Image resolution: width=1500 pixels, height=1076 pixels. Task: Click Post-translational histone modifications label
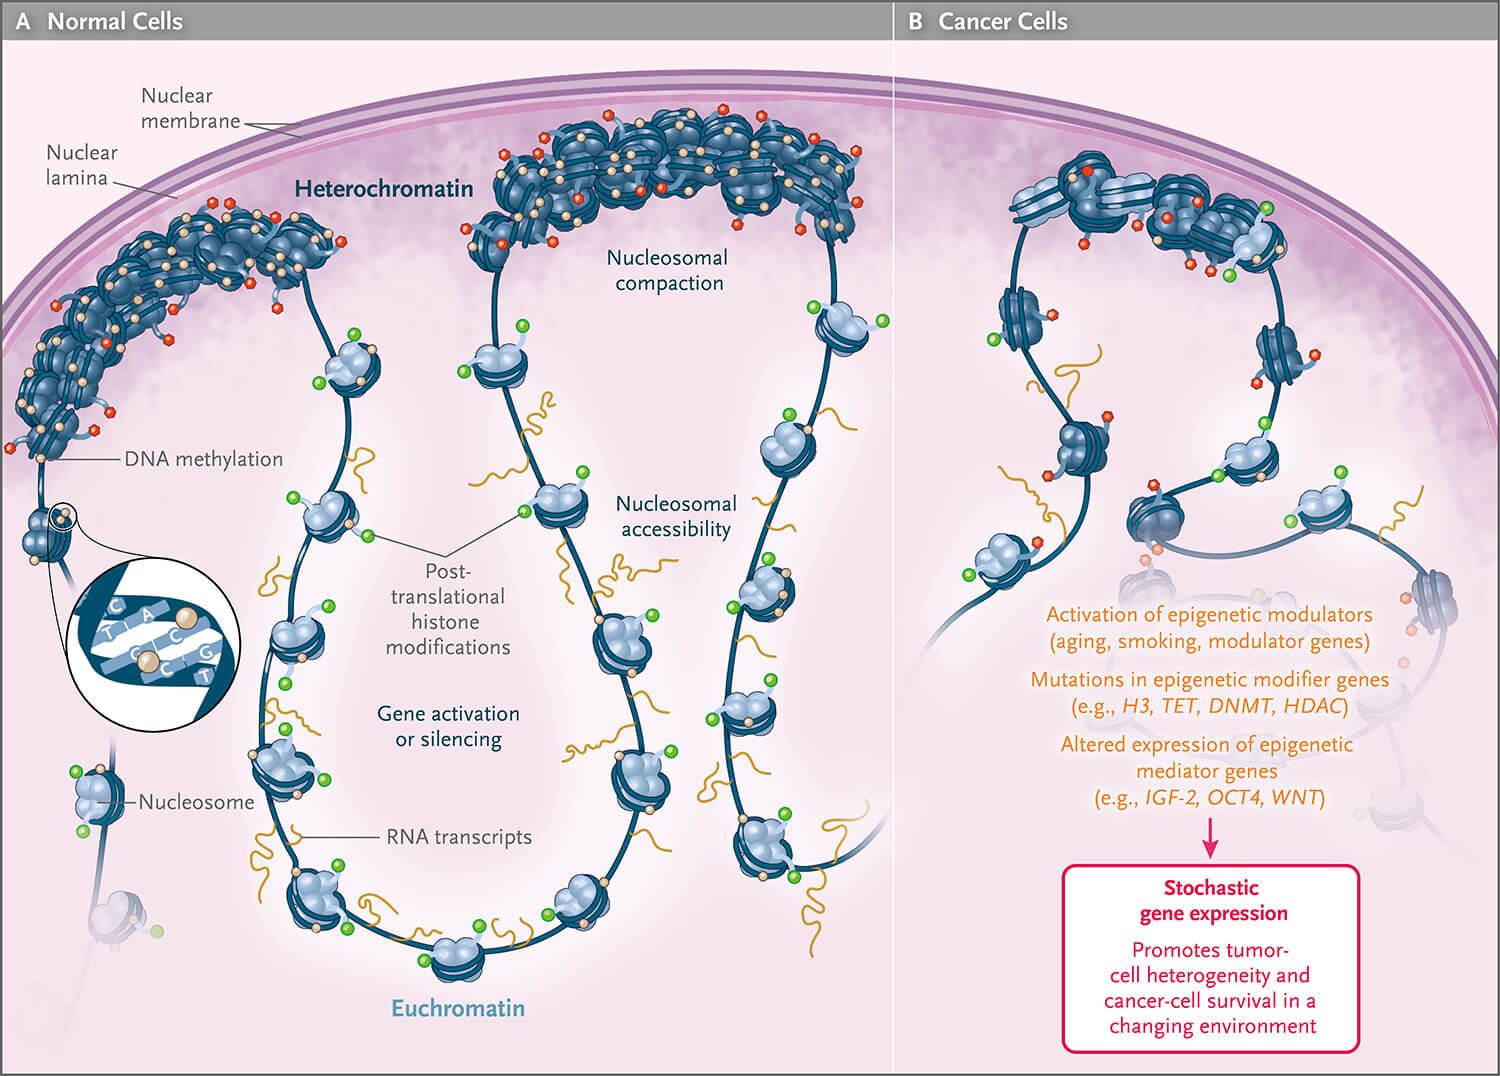click(x=447, y=609)
